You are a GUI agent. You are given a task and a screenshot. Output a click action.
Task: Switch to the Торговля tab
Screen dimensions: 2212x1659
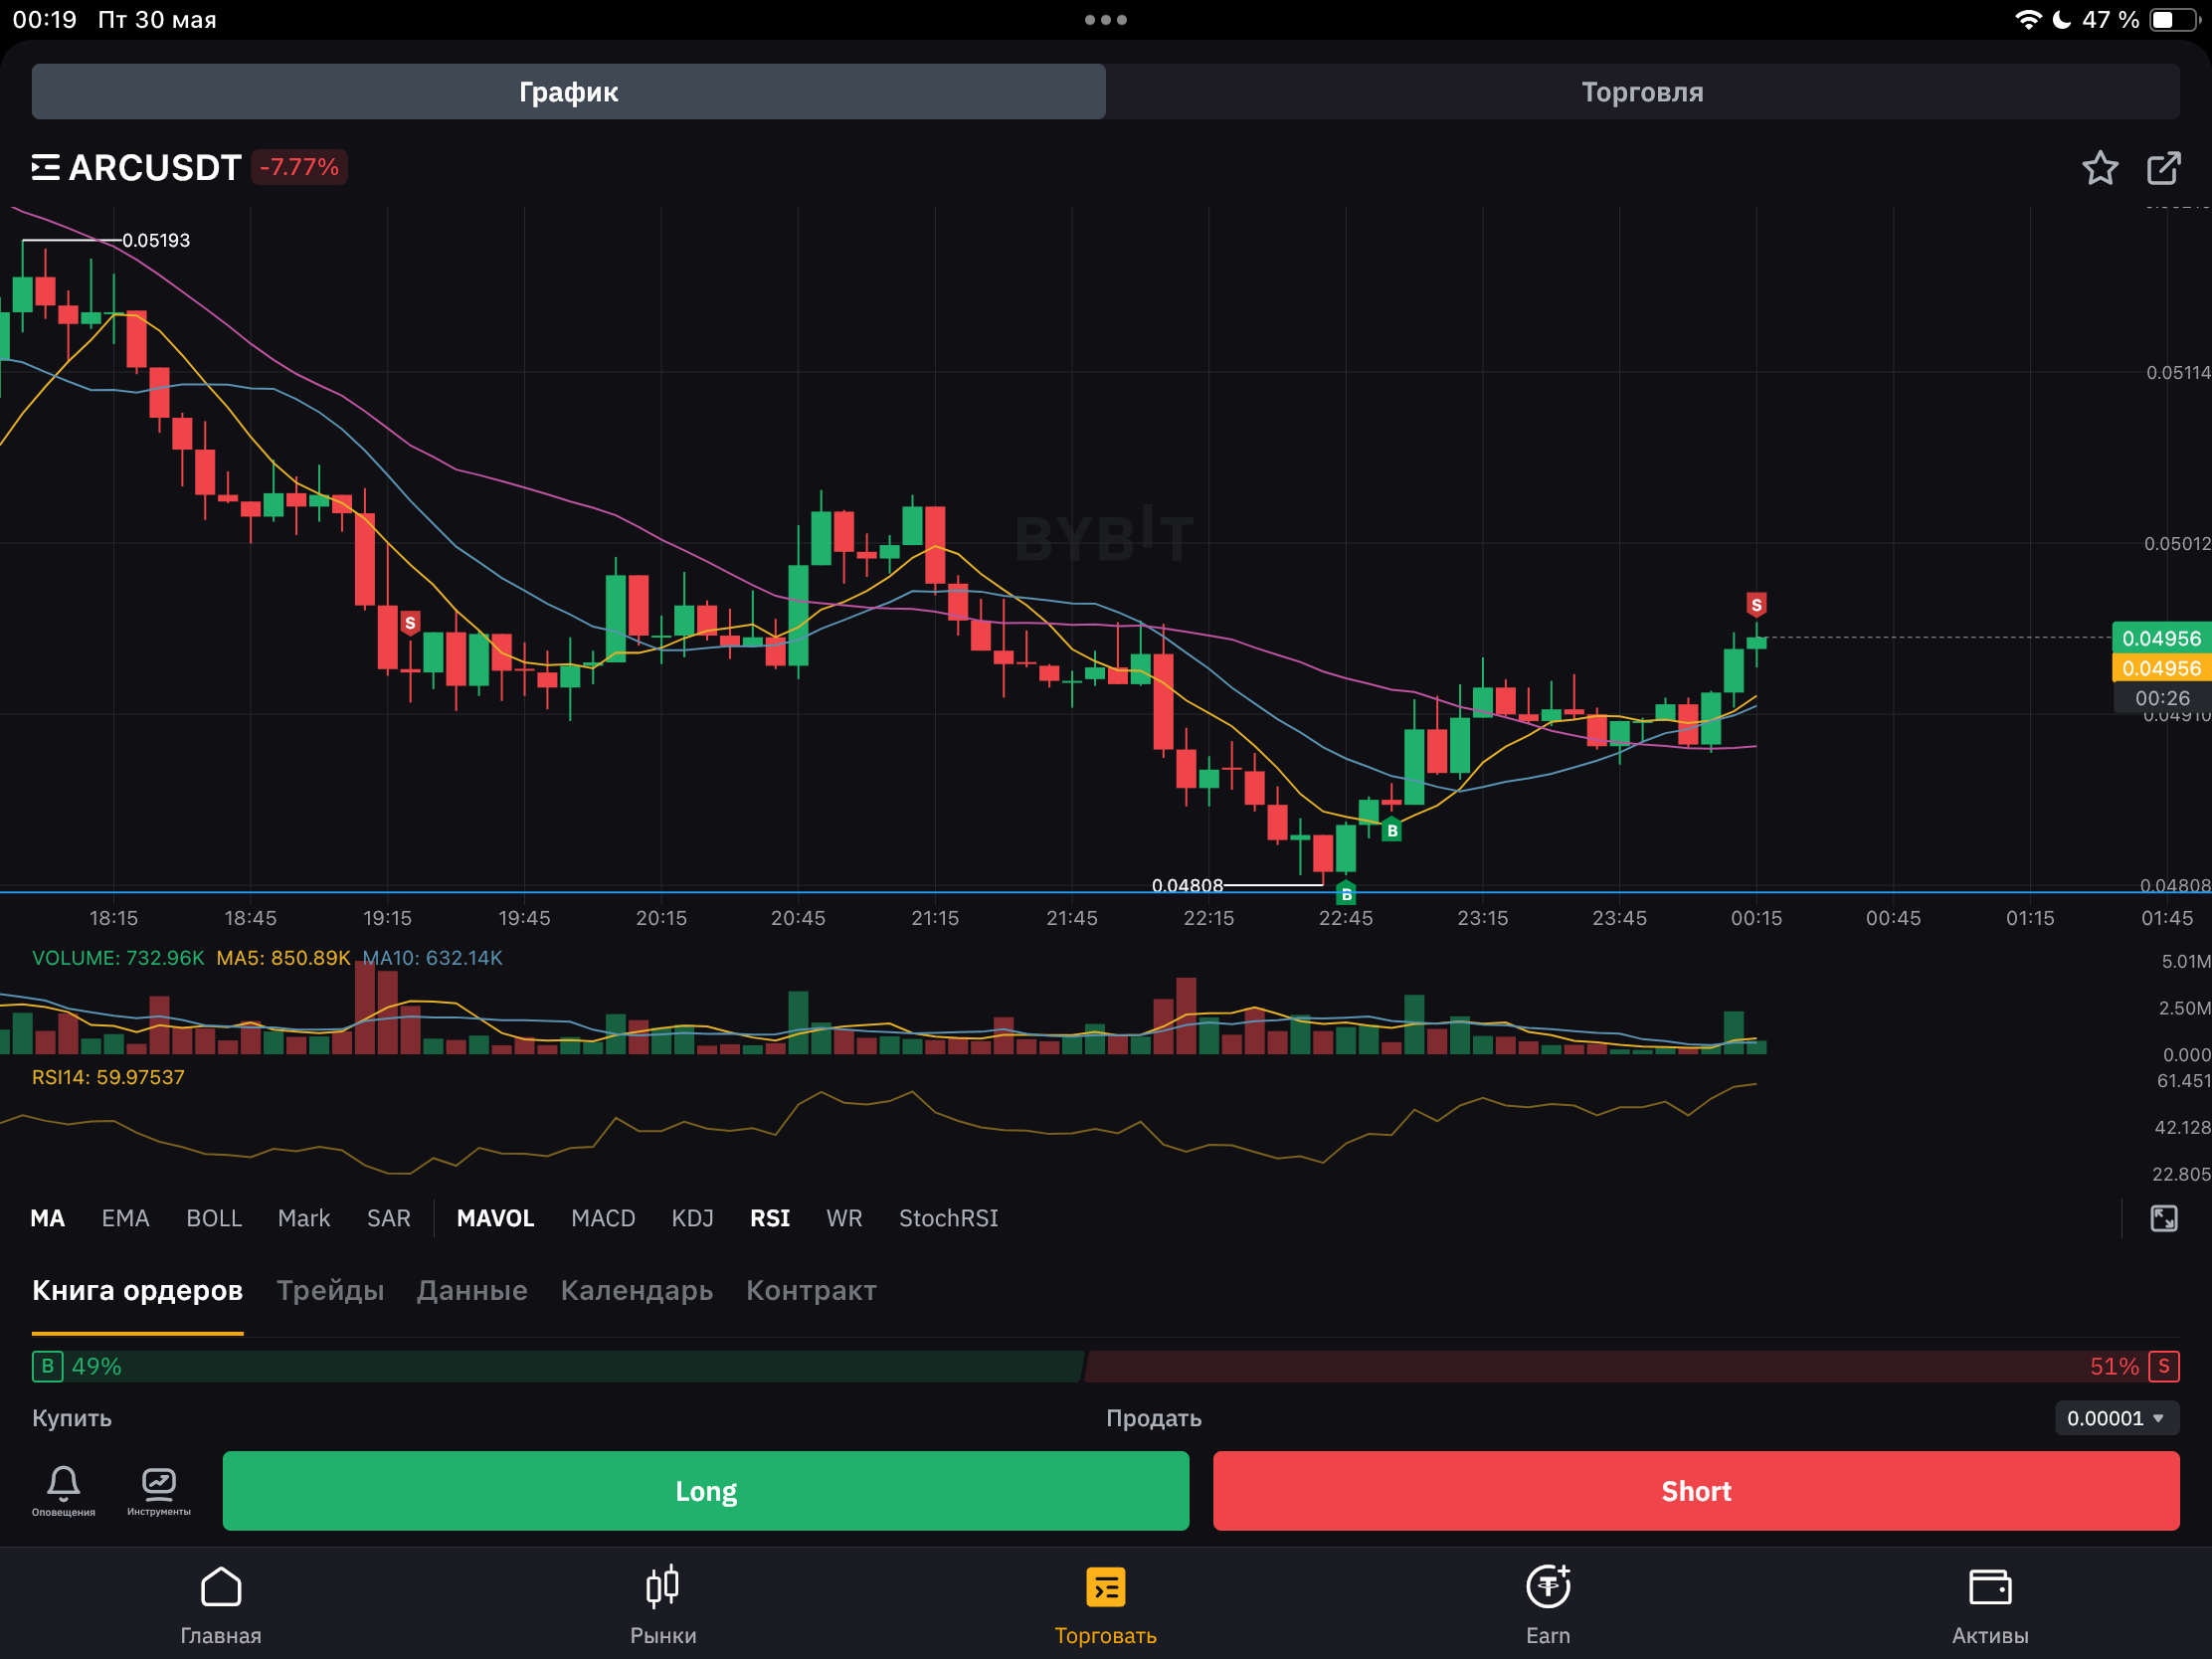1641,92
